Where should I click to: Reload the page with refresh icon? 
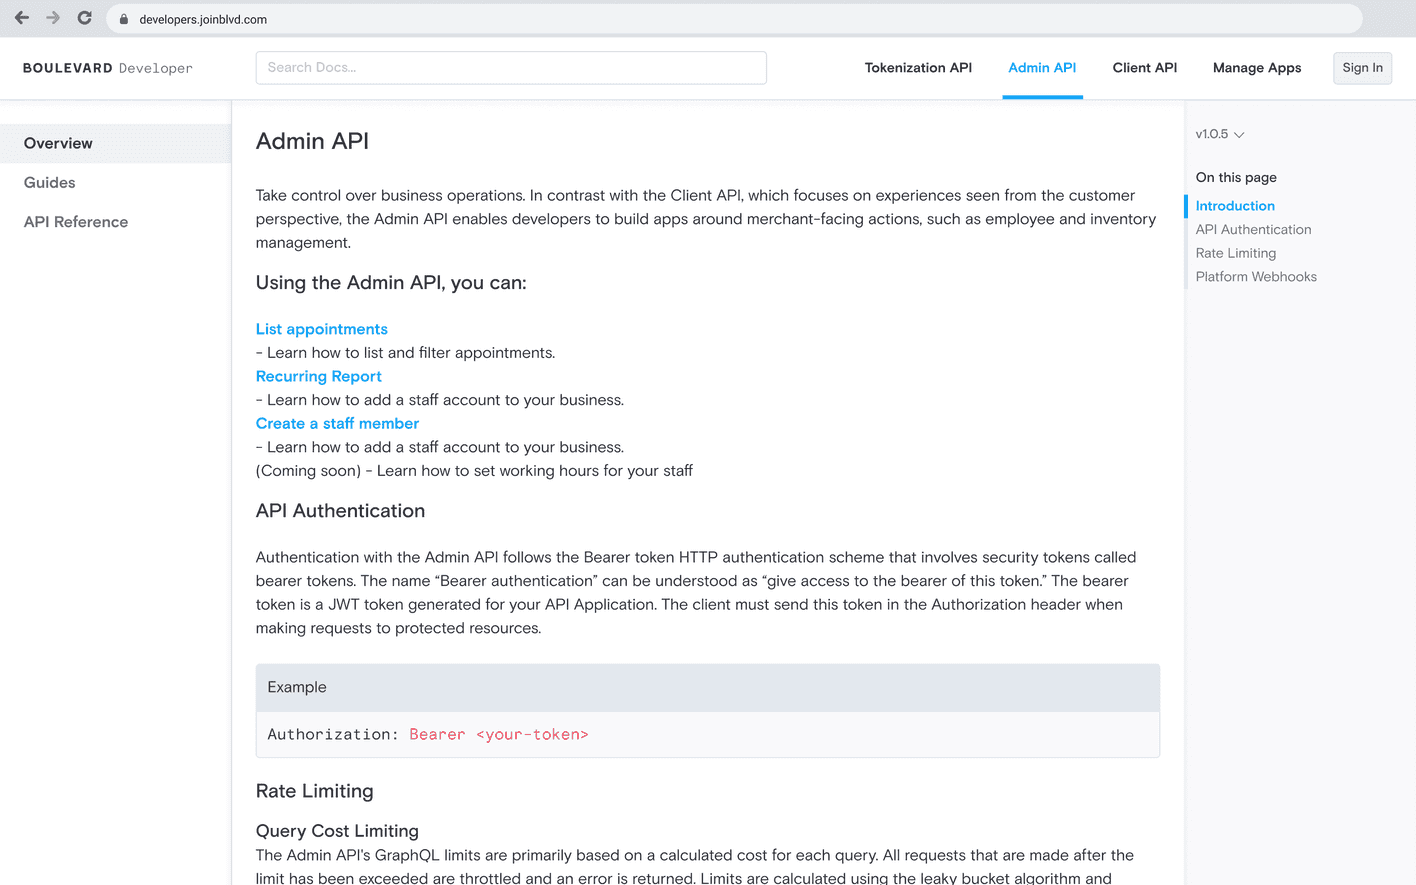85,18
